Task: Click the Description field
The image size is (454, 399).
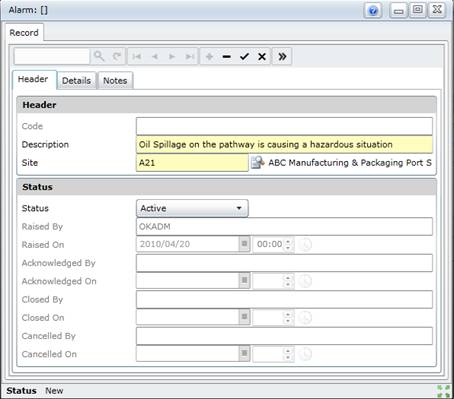Action: (x=284, y=144)
